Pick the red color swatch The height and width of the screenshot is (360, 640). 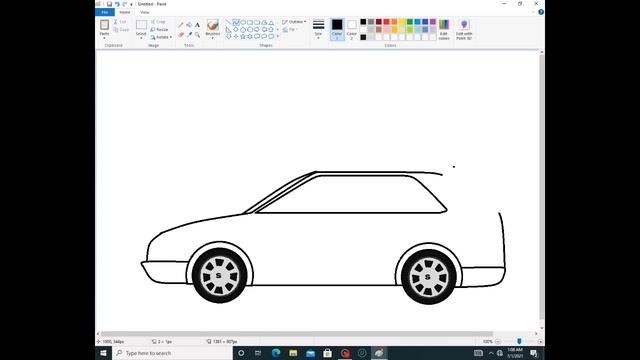coord(387,22)
